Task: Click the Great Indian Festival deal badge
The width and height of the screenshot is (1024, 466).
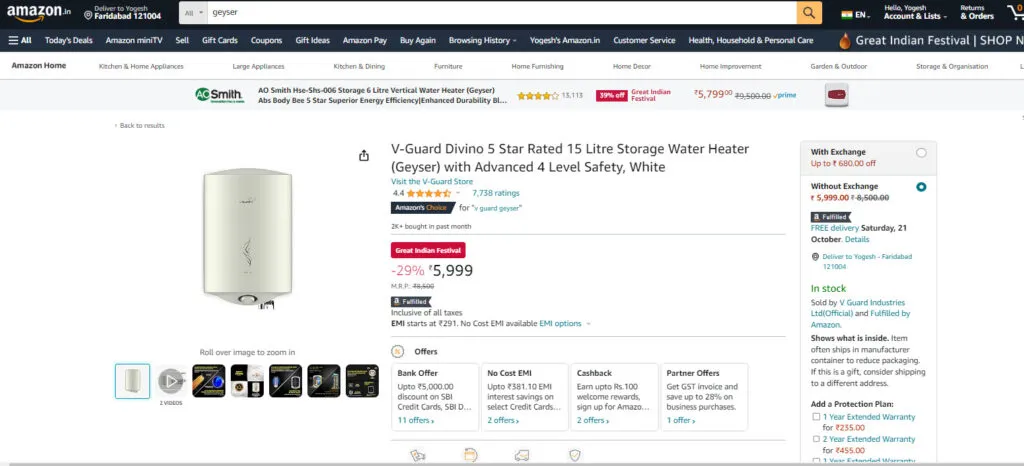Action: point(428,251)
